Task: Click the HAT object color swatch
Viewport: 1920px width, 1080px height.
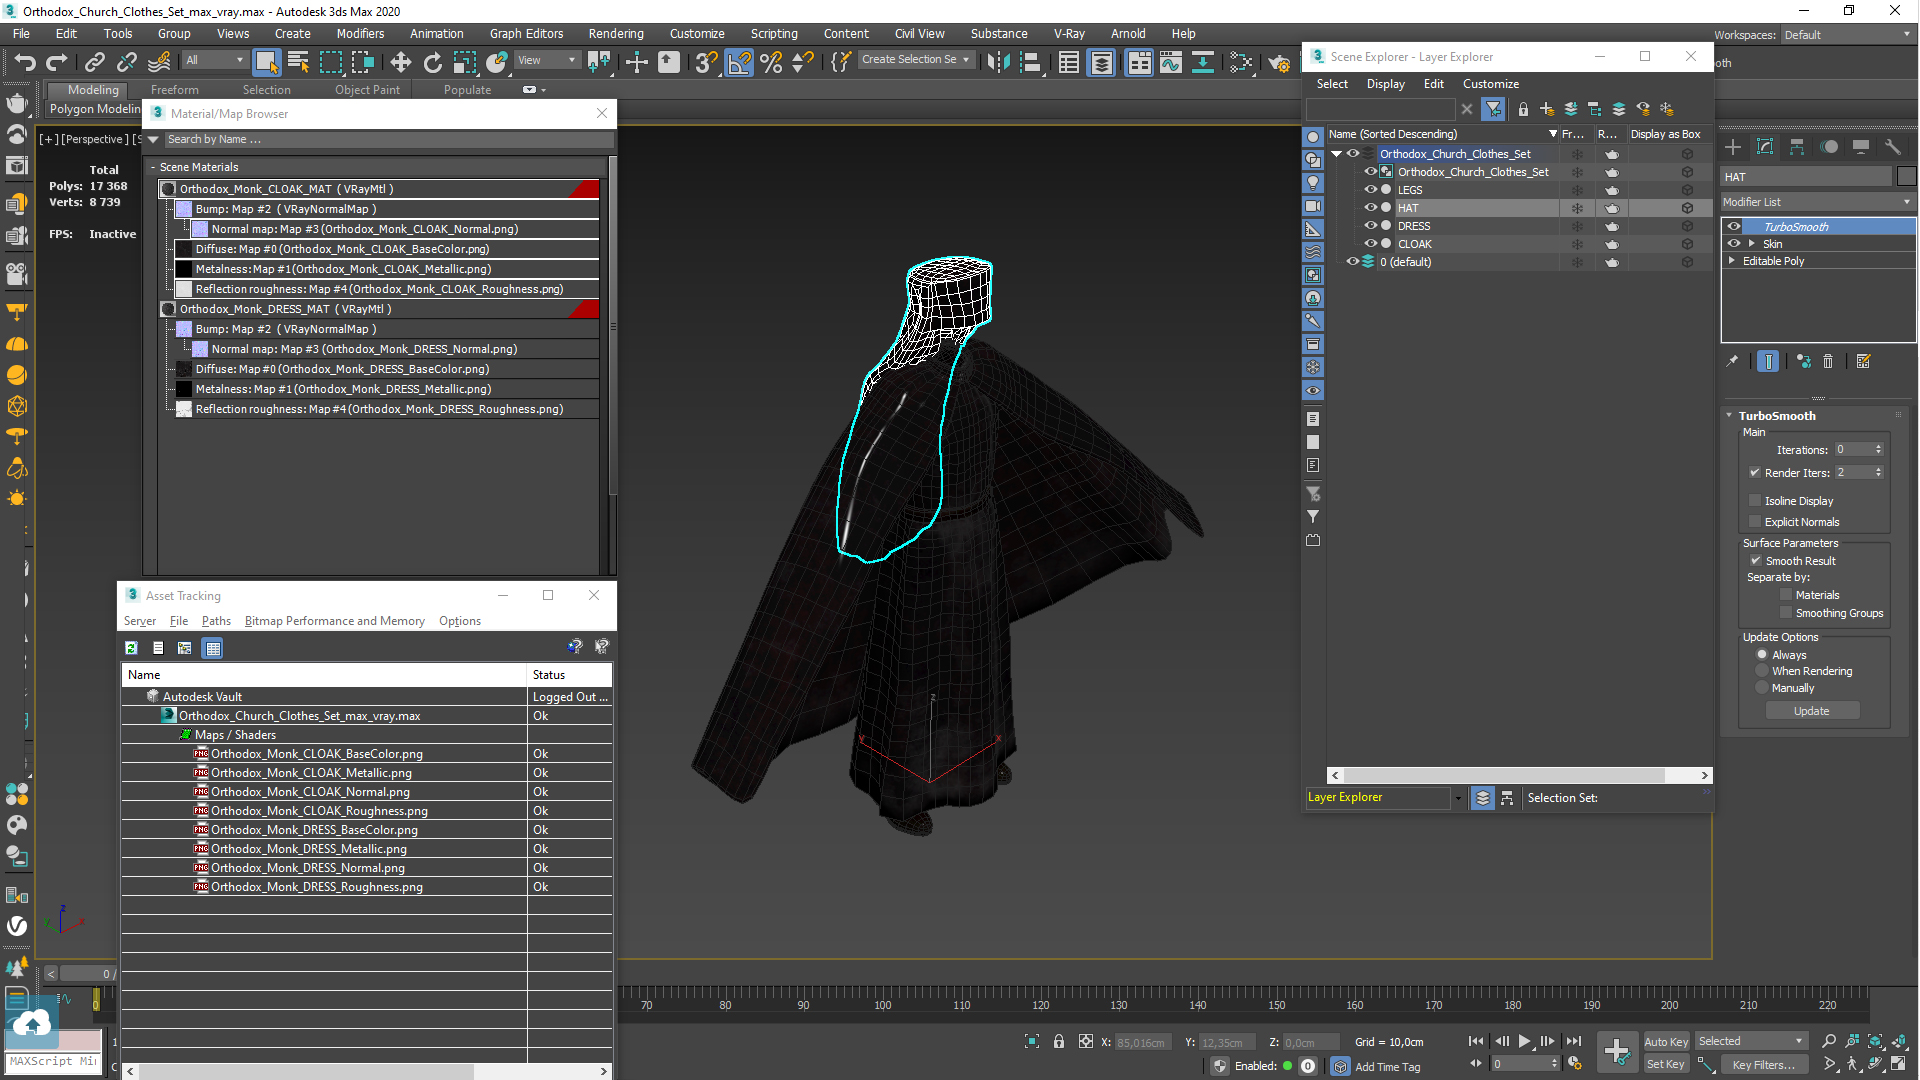Action: point(1906,176)
